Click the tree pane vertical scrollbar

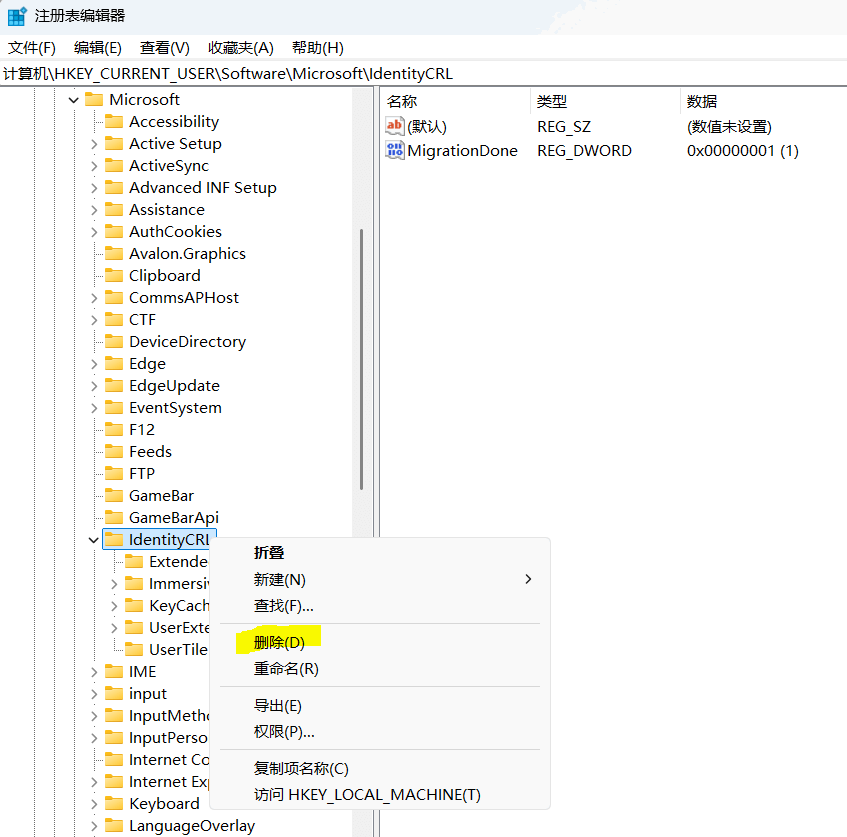pyautogui.click(x=361, y=360)
